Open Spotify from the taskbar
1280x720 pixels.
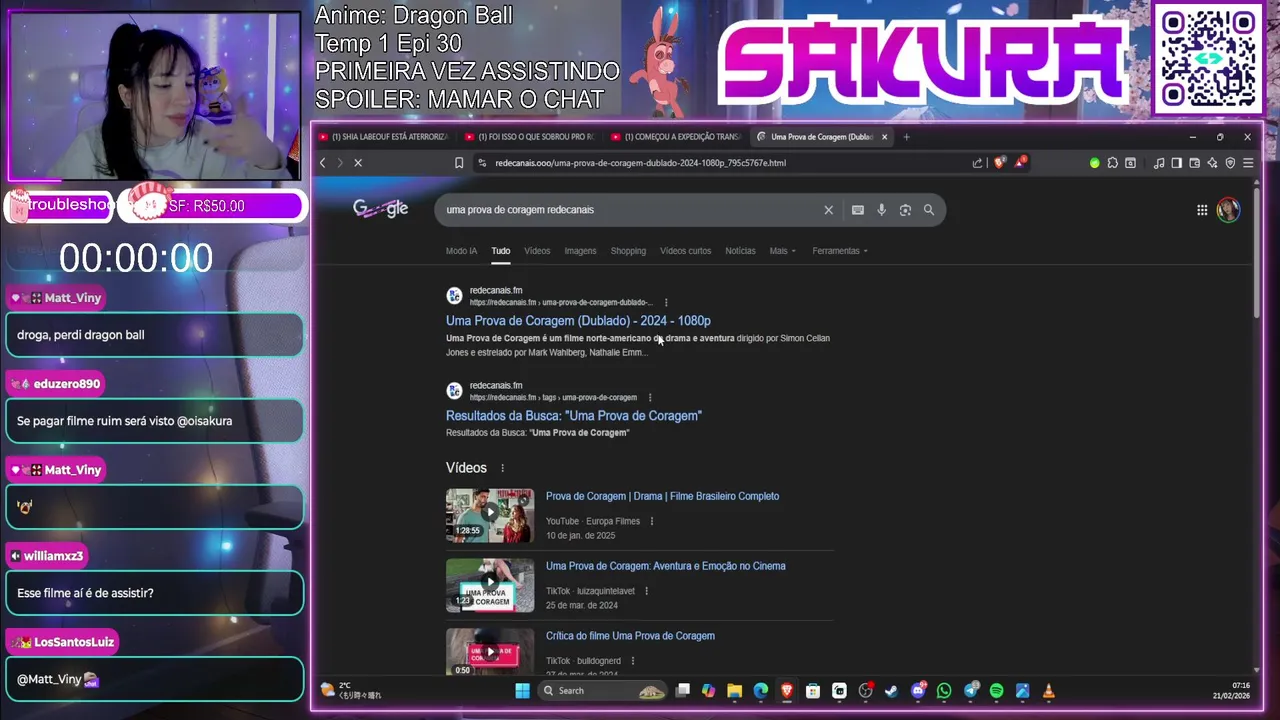[996, 691]
